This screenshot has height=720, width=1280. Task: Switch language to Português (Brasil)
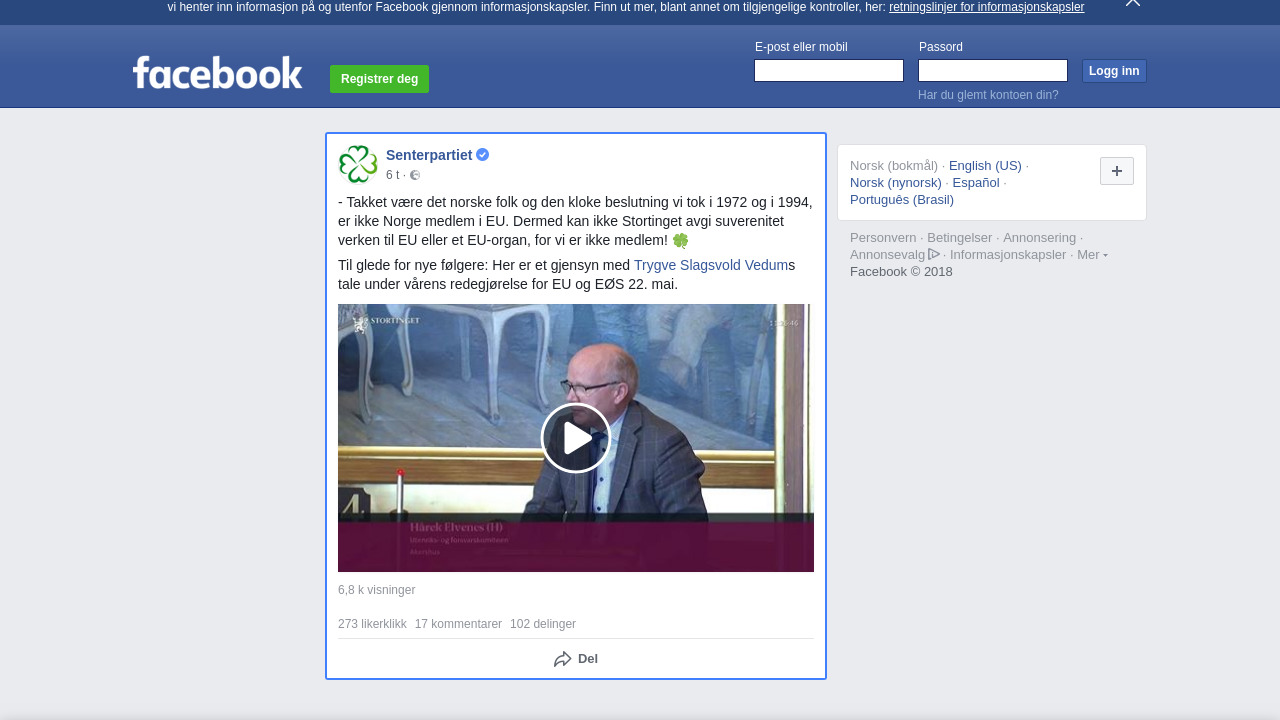tap(902, 200)
